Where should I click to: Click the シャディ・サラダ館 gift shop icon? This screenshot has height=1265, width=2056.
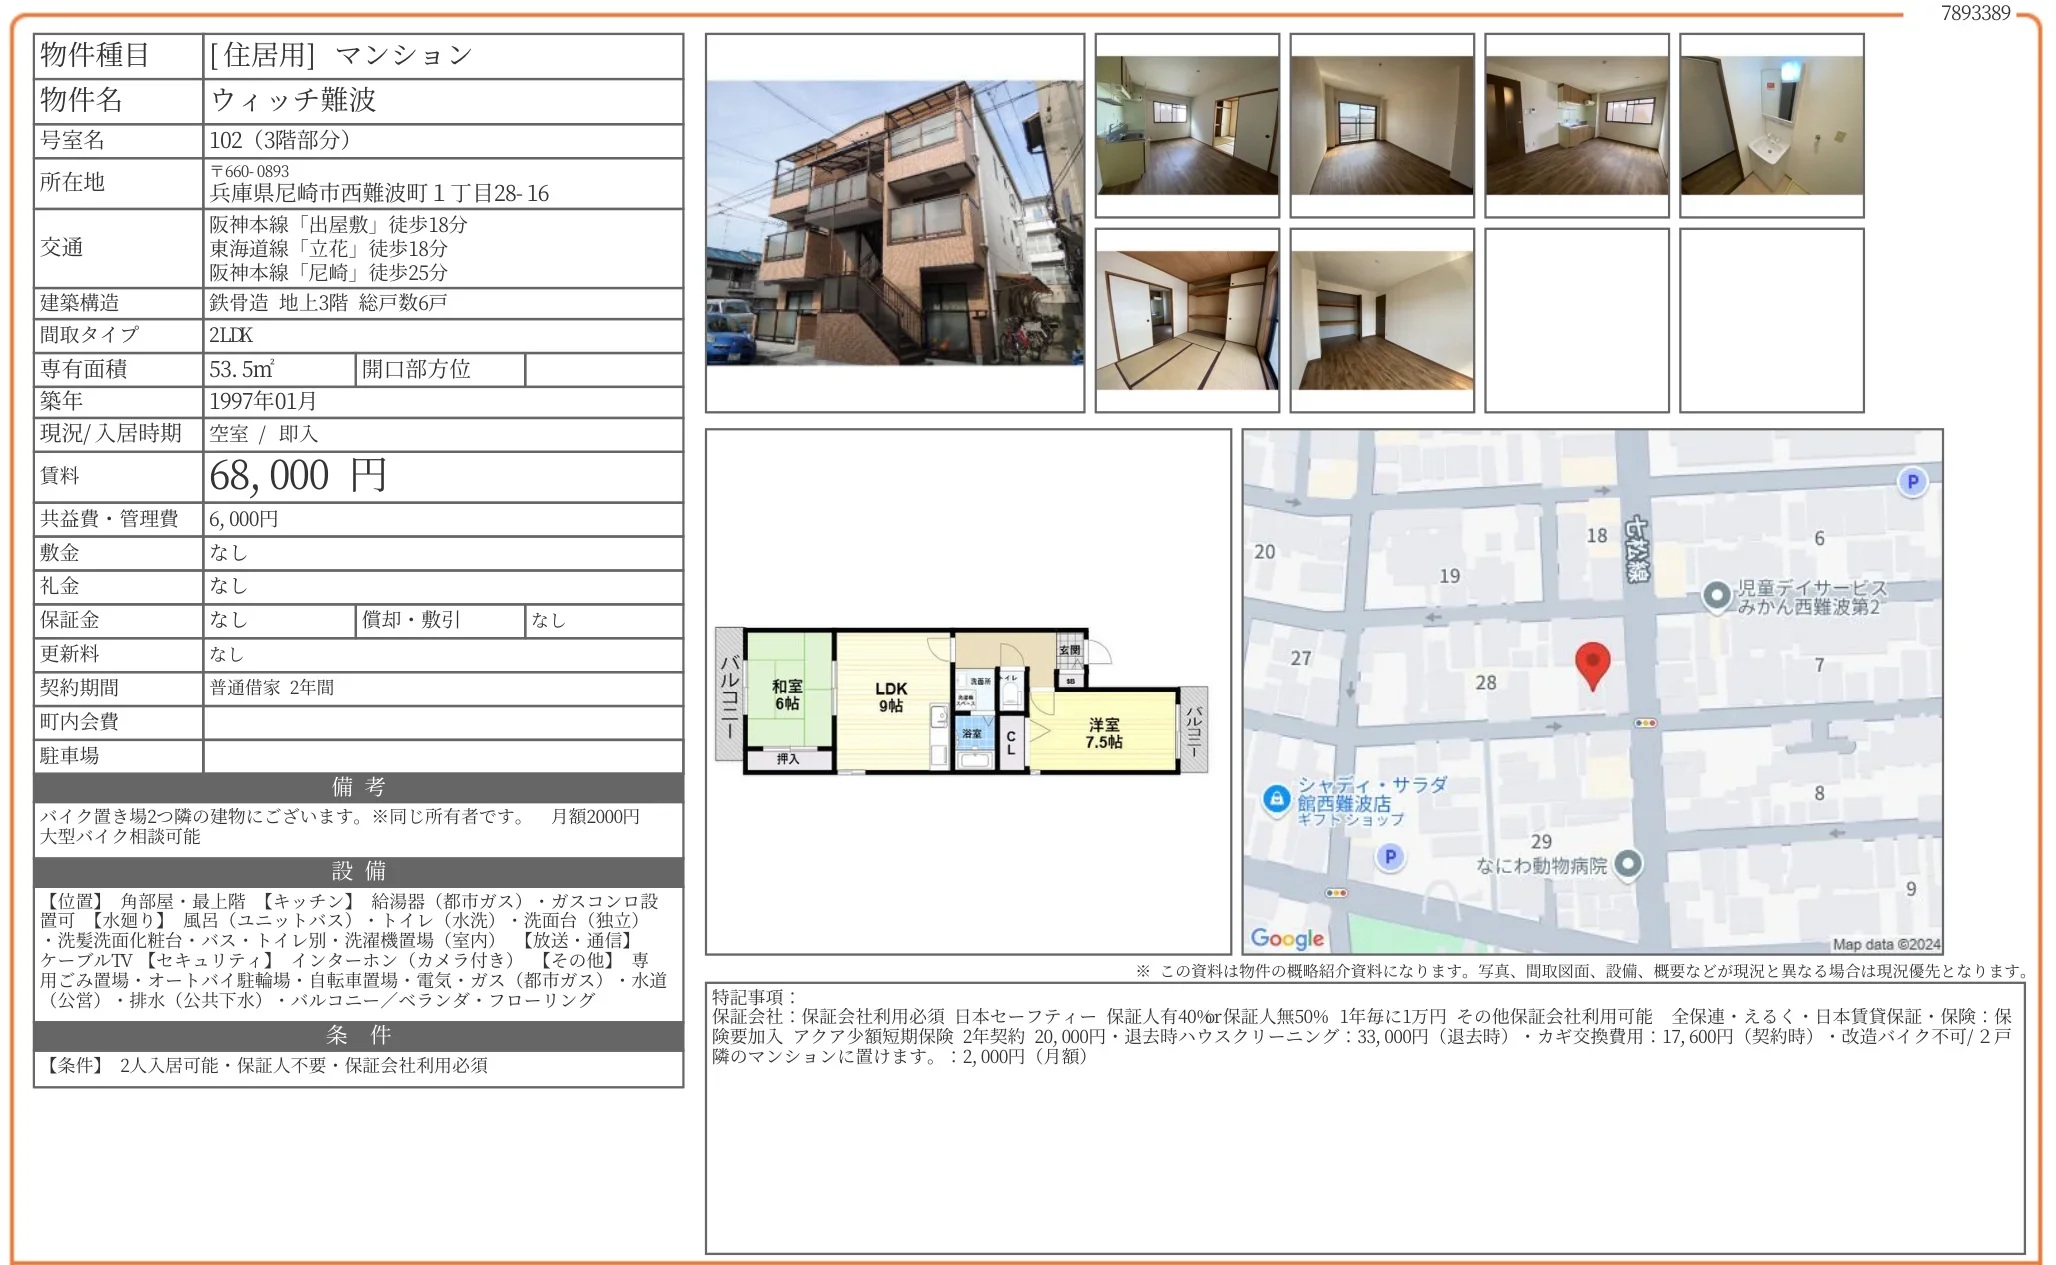click(x=1276, y=799)
